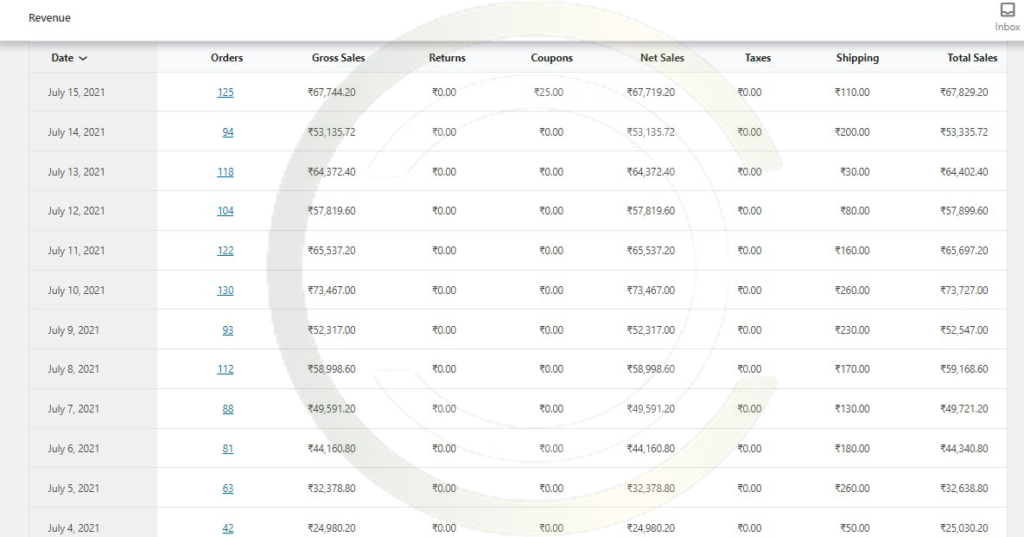Sort table by Coupons header
The width and height of the screenshot is (1024, 537).
(x=552, y=57)
